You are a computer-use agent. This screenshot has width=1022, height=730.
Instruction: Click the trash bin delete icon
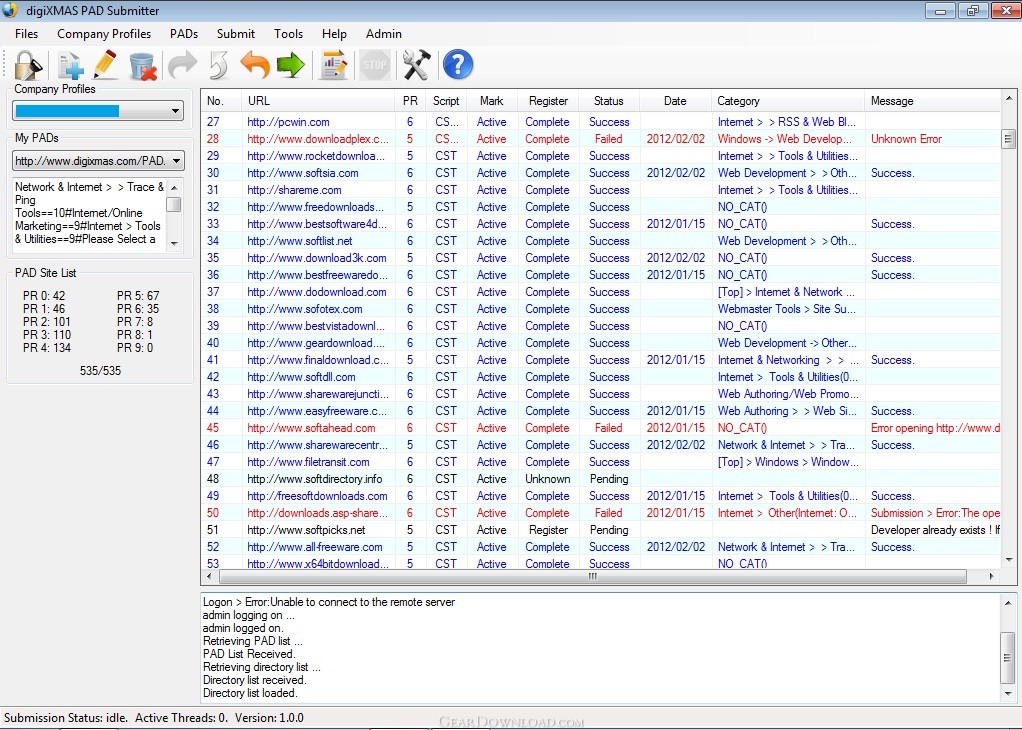pos(142,65)
